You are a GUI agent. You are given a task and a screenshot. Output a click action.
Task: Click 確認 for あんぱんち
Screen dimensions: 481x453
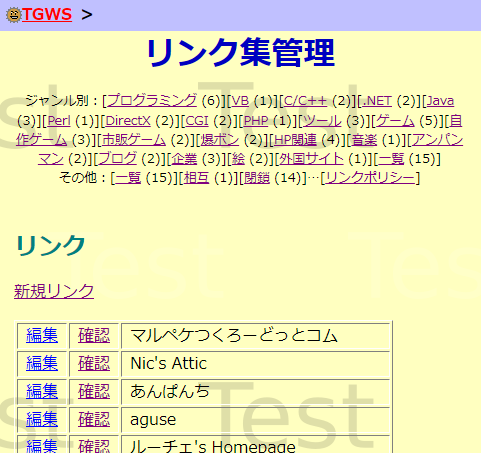(x=94, y=391)
